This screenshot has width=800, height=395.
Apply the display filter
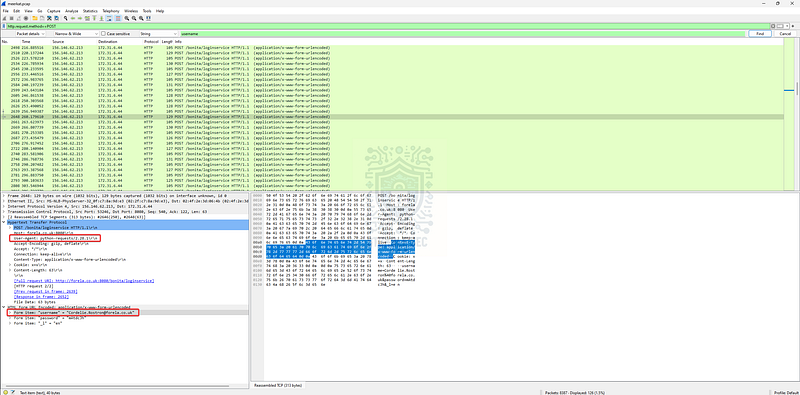pos(779,26)
